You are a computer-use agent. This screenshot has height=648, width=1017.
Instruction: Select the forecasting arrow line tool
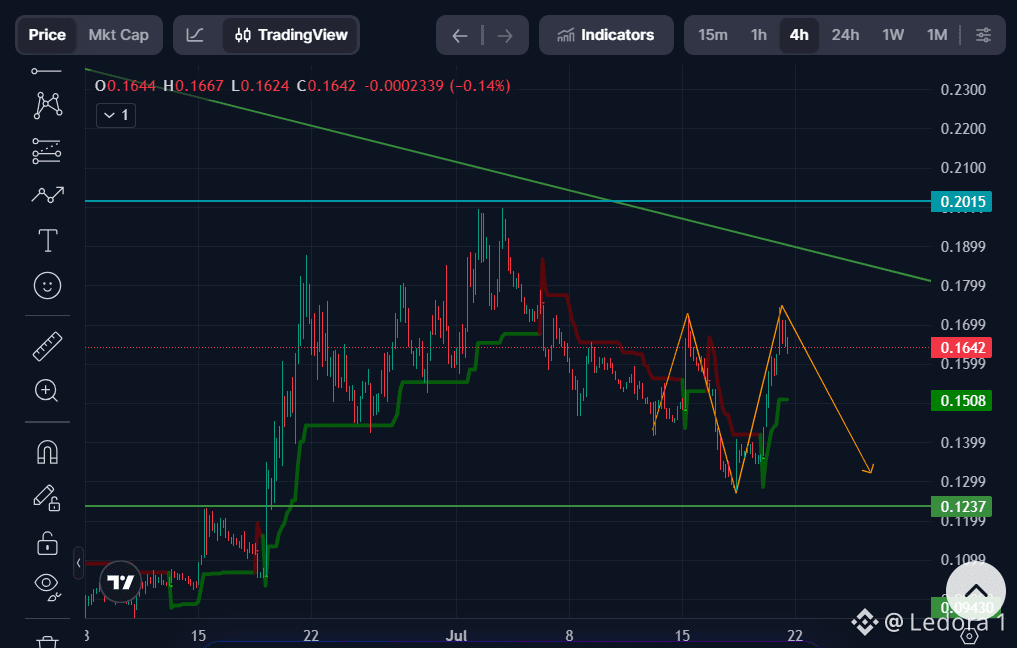pos(48,195)
